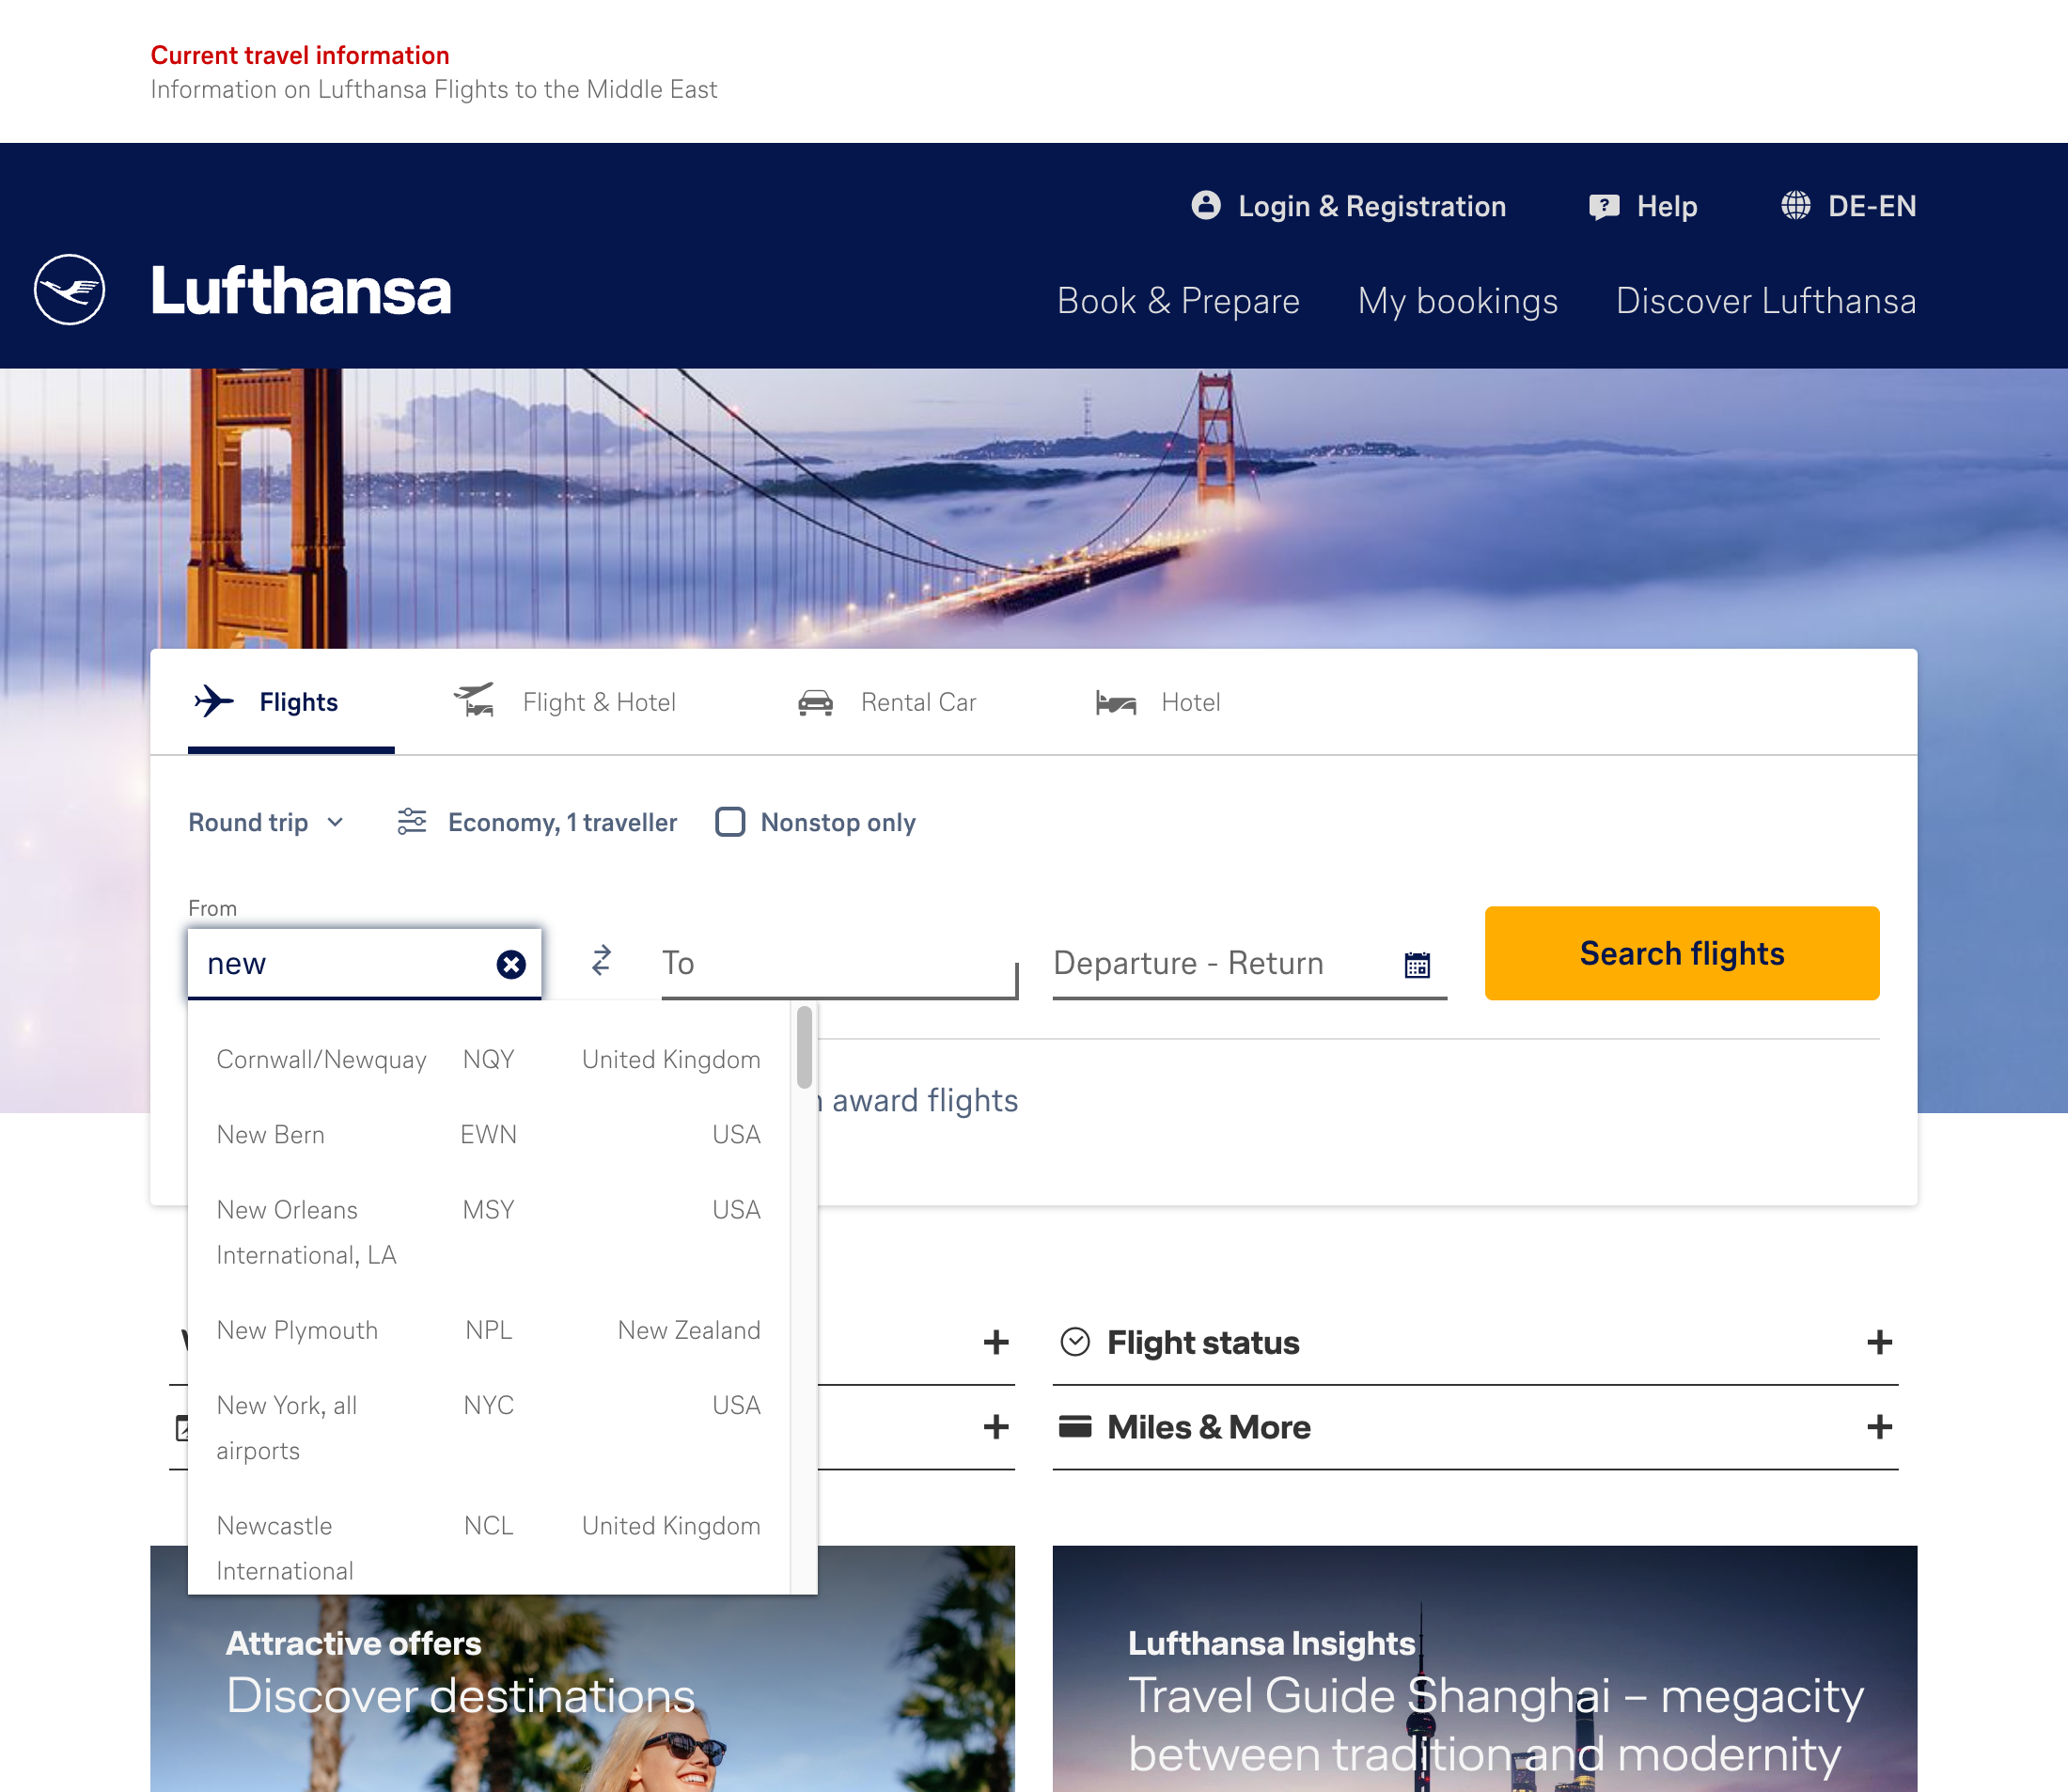Screen dimensions: 2068x1792
Task: Clear the From field using the X icon
Action: 510,963
